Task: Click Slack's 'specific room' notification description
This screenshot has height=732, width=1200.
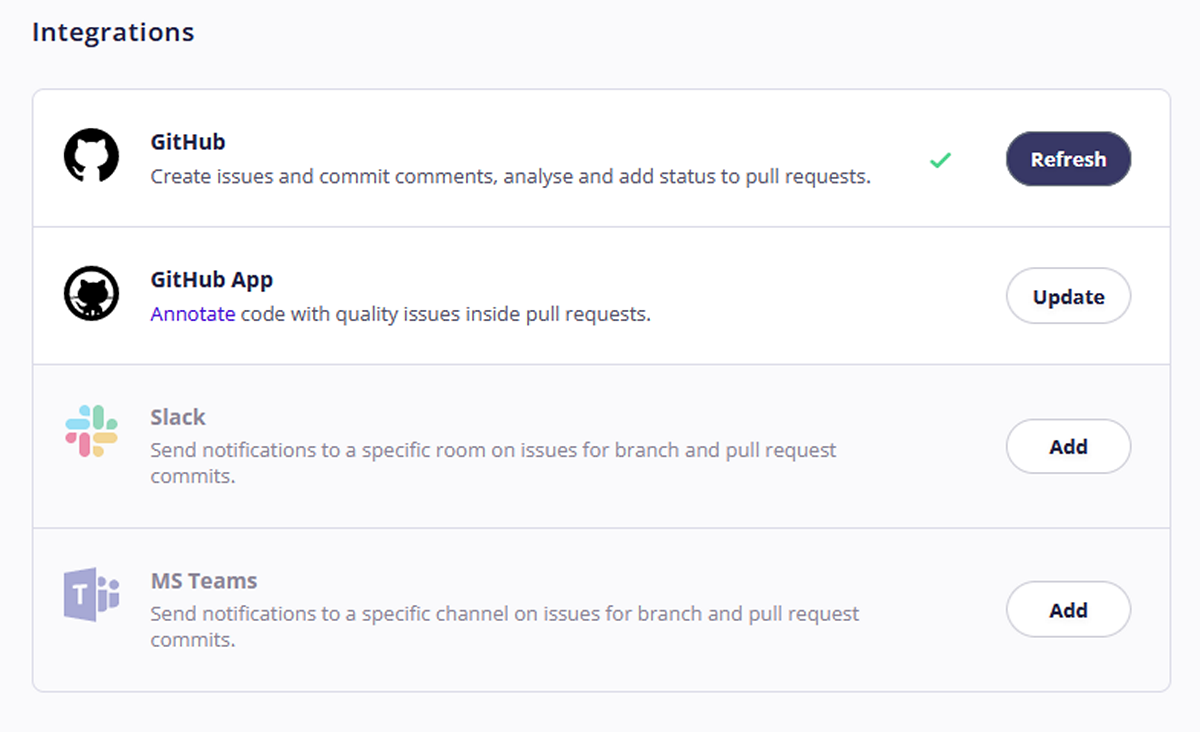Action: pos(494,463)
